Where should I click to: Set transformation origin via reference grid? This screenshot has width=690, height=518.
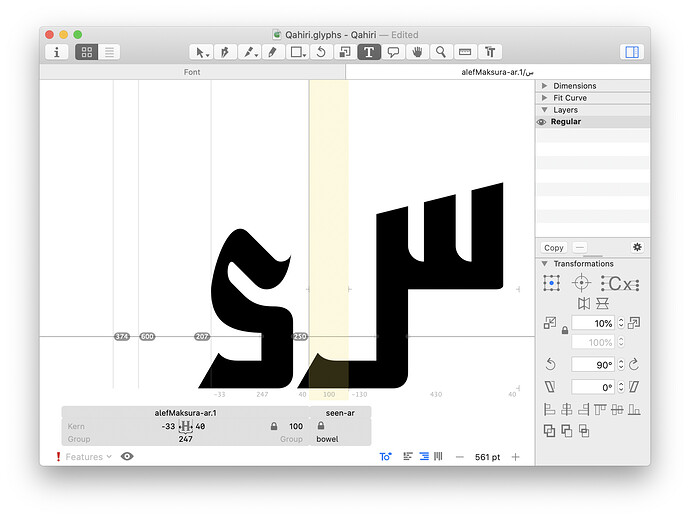[x=551, y=283]
